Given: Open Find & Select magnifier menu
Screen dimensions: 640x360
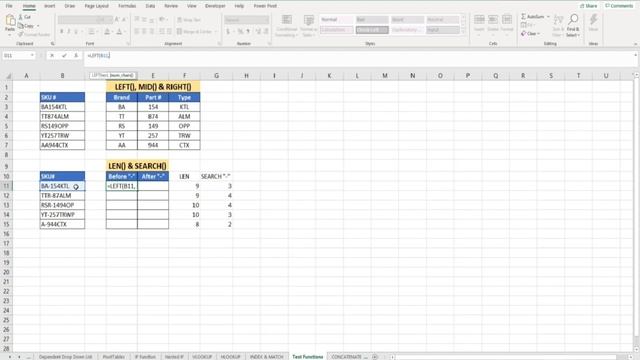Looking at the screenshot, I should [x=573, y=25].
